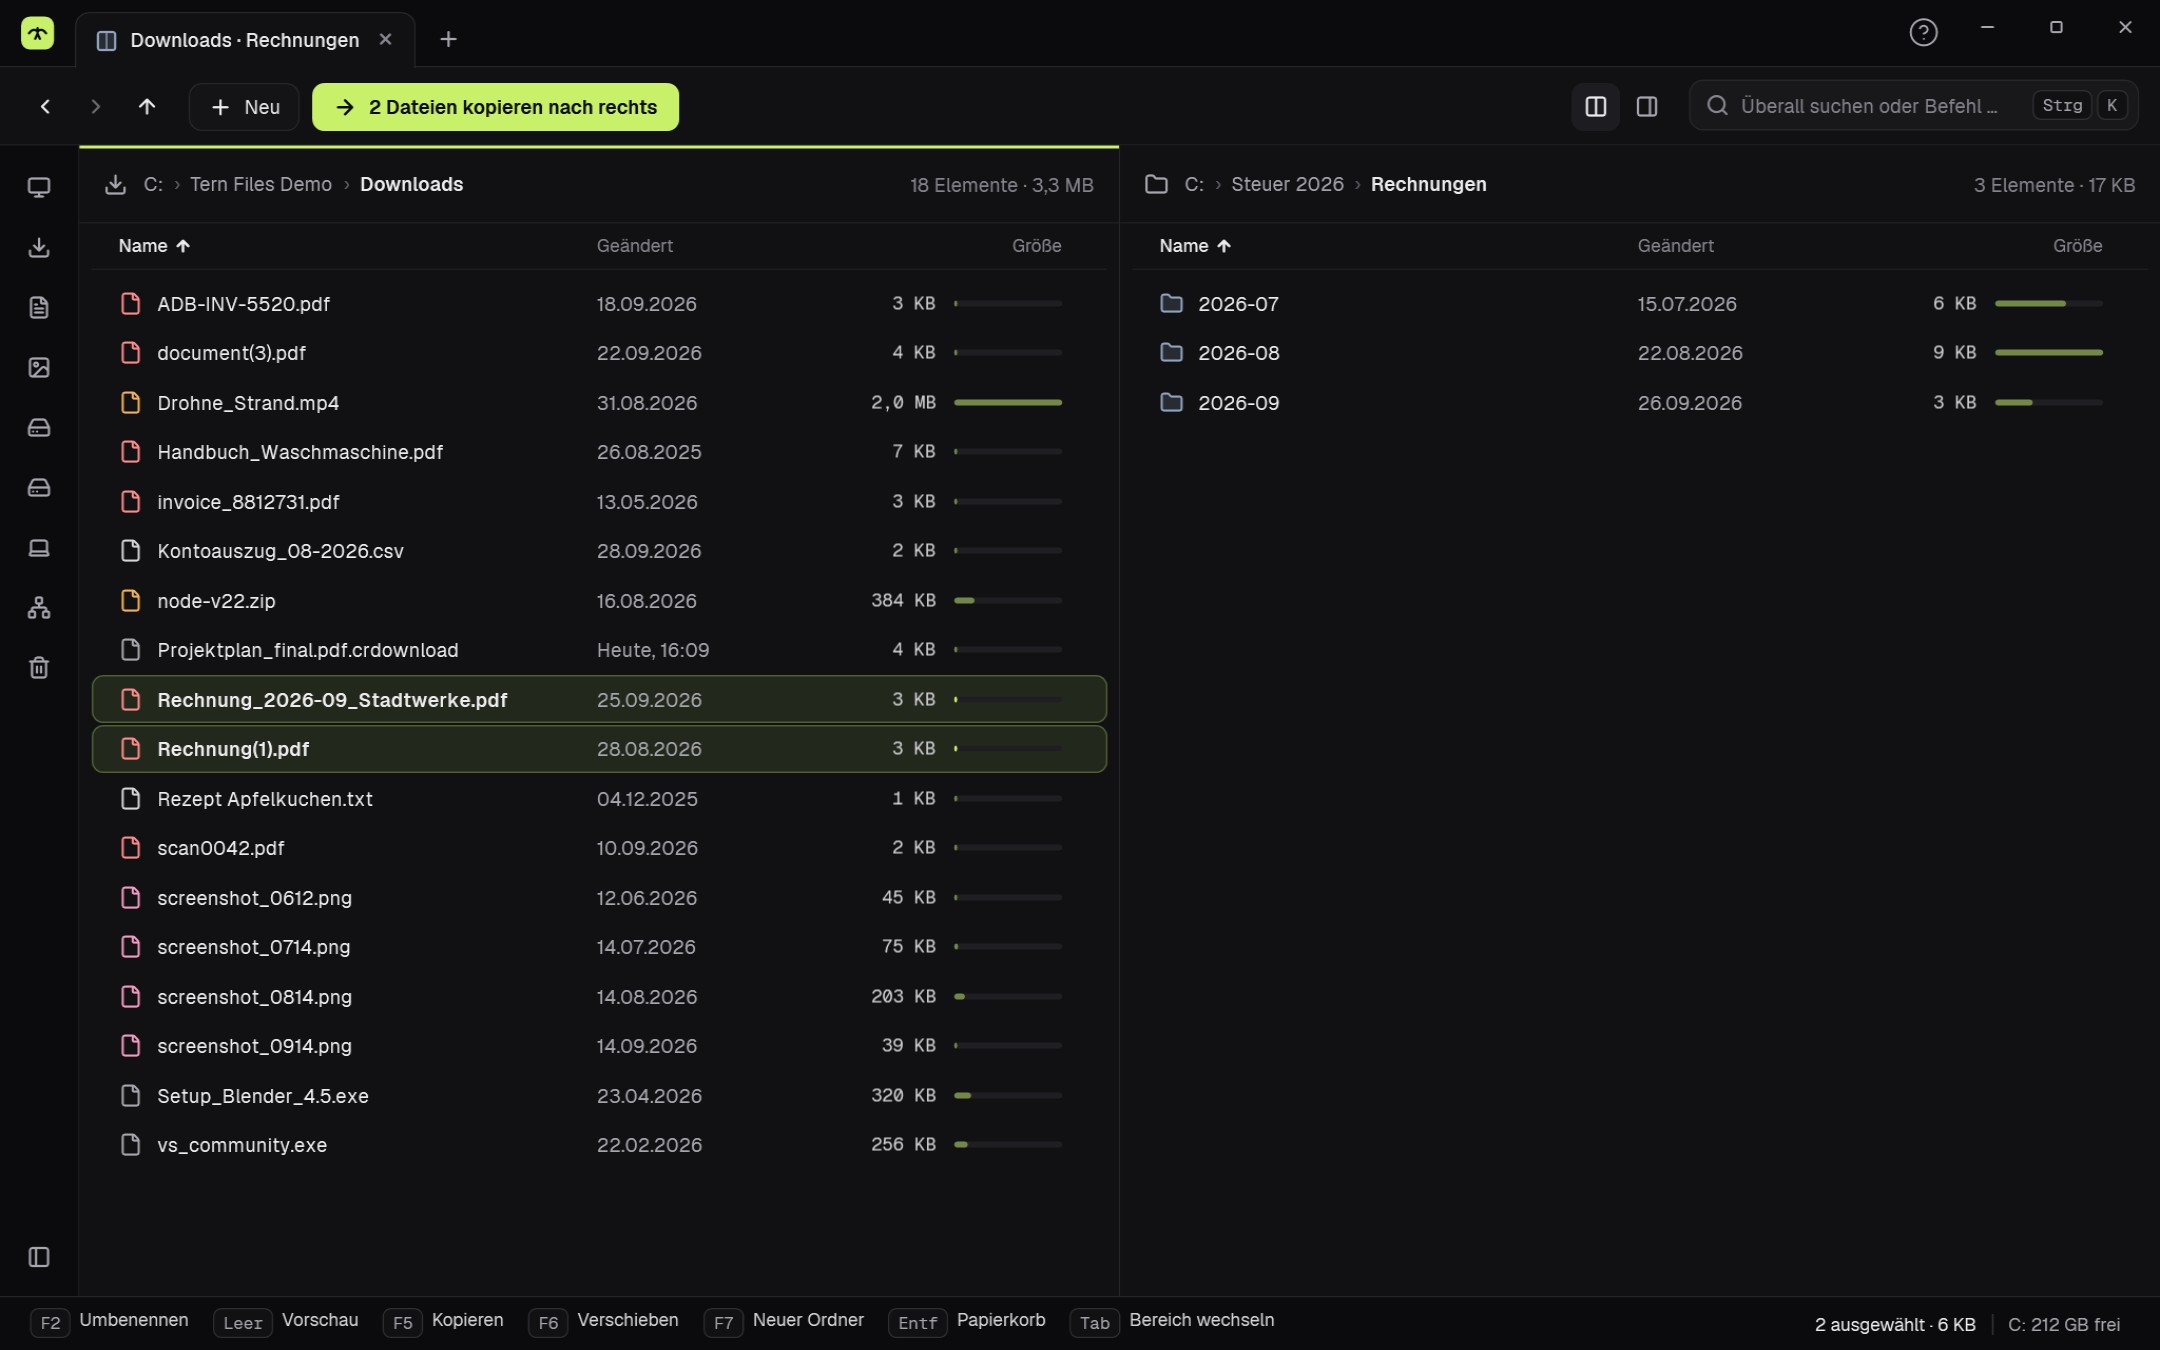Select node-v22.zip file

599,600
